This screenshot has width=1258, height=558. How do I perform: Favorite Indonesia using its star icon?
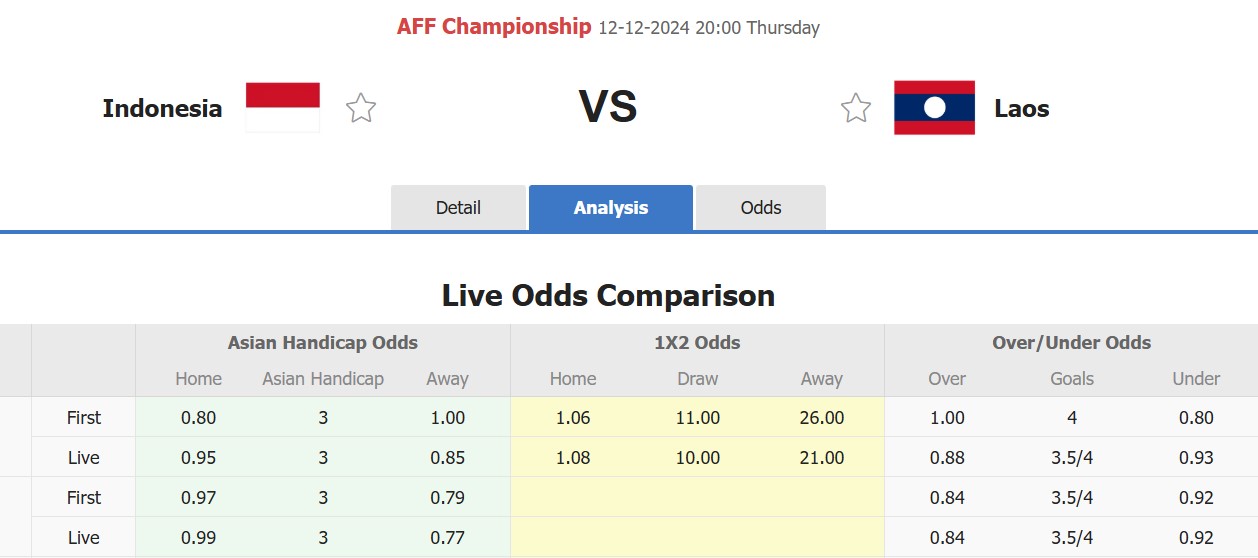coord(361,108)
